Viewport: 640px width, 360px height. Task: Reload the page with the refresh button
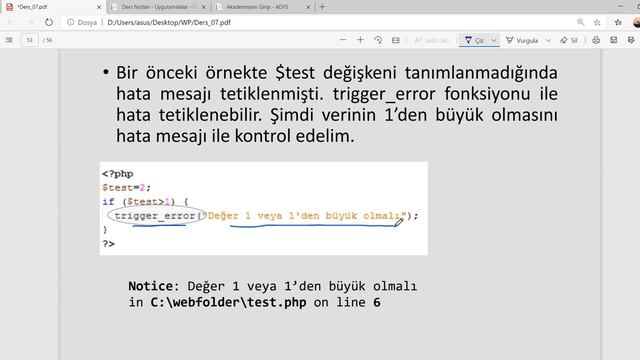(x=49, y=22)
